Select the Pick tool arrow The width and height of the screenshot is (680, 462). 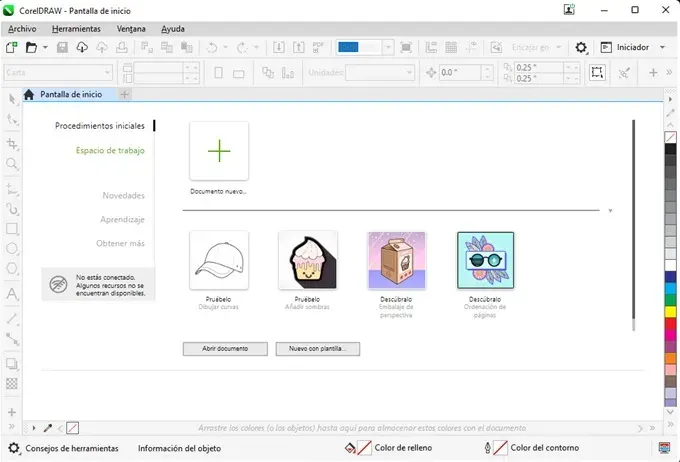tap(12, 99)
